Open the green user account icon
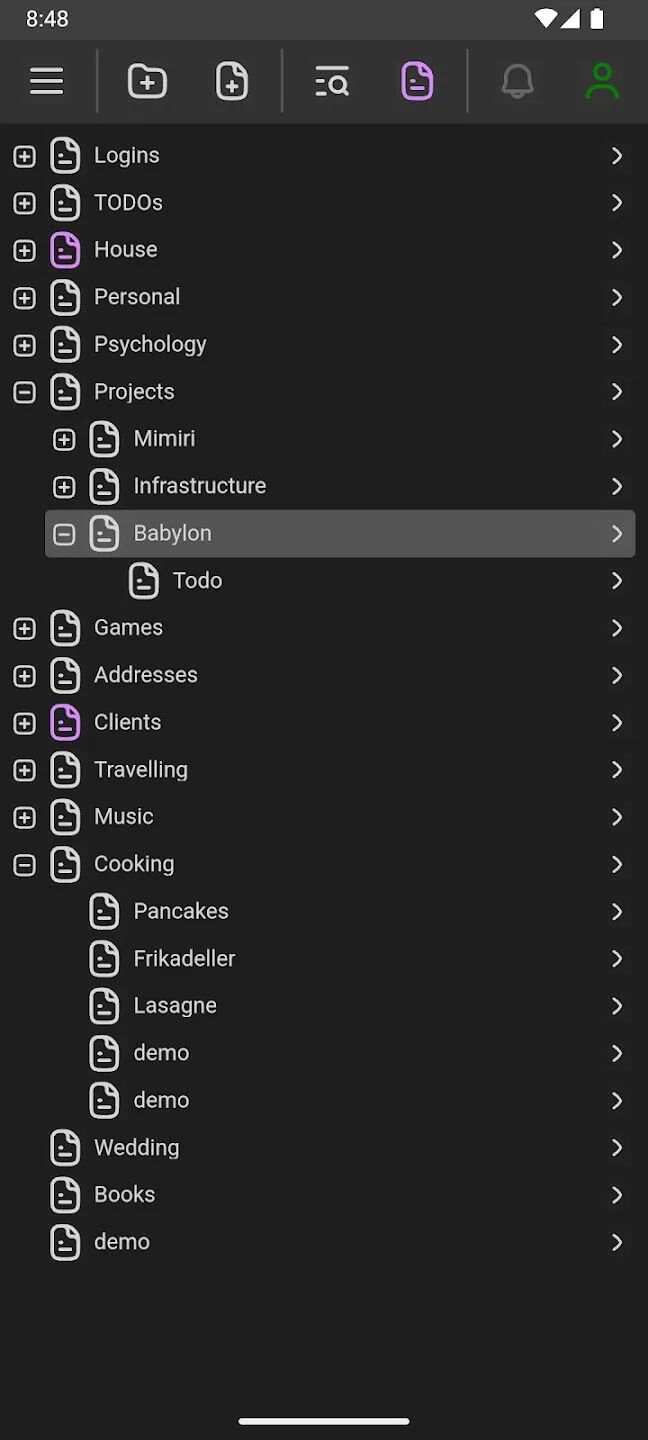648x1440 pixels. click(x=602, y=81)
